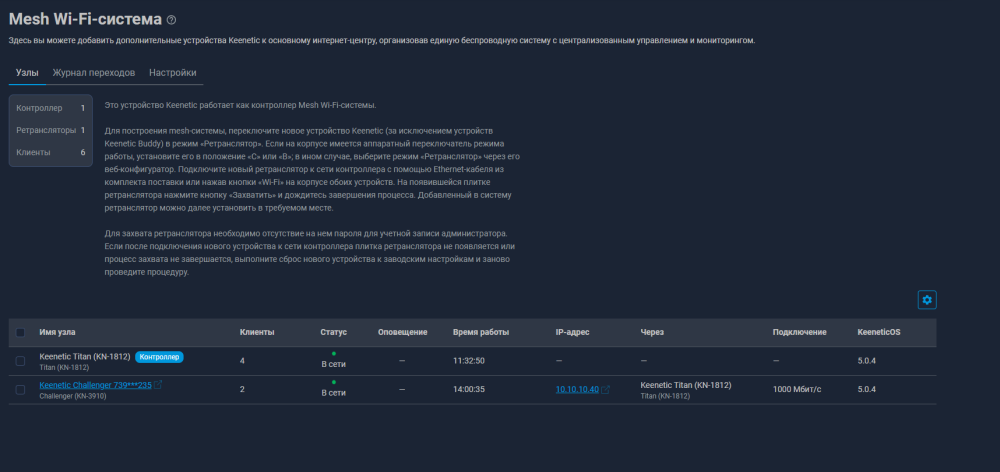Click green online status dot for Titan
This screenshot has width=1000, height=472.
333,353
